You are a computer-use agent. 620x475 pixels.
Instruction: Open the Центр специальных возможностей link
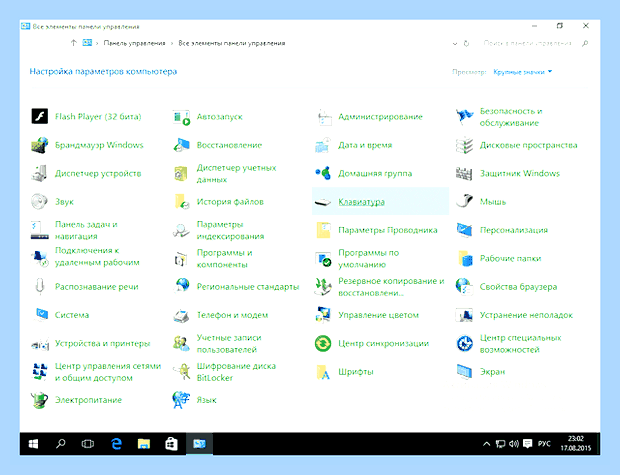click(x=520, y=344)
